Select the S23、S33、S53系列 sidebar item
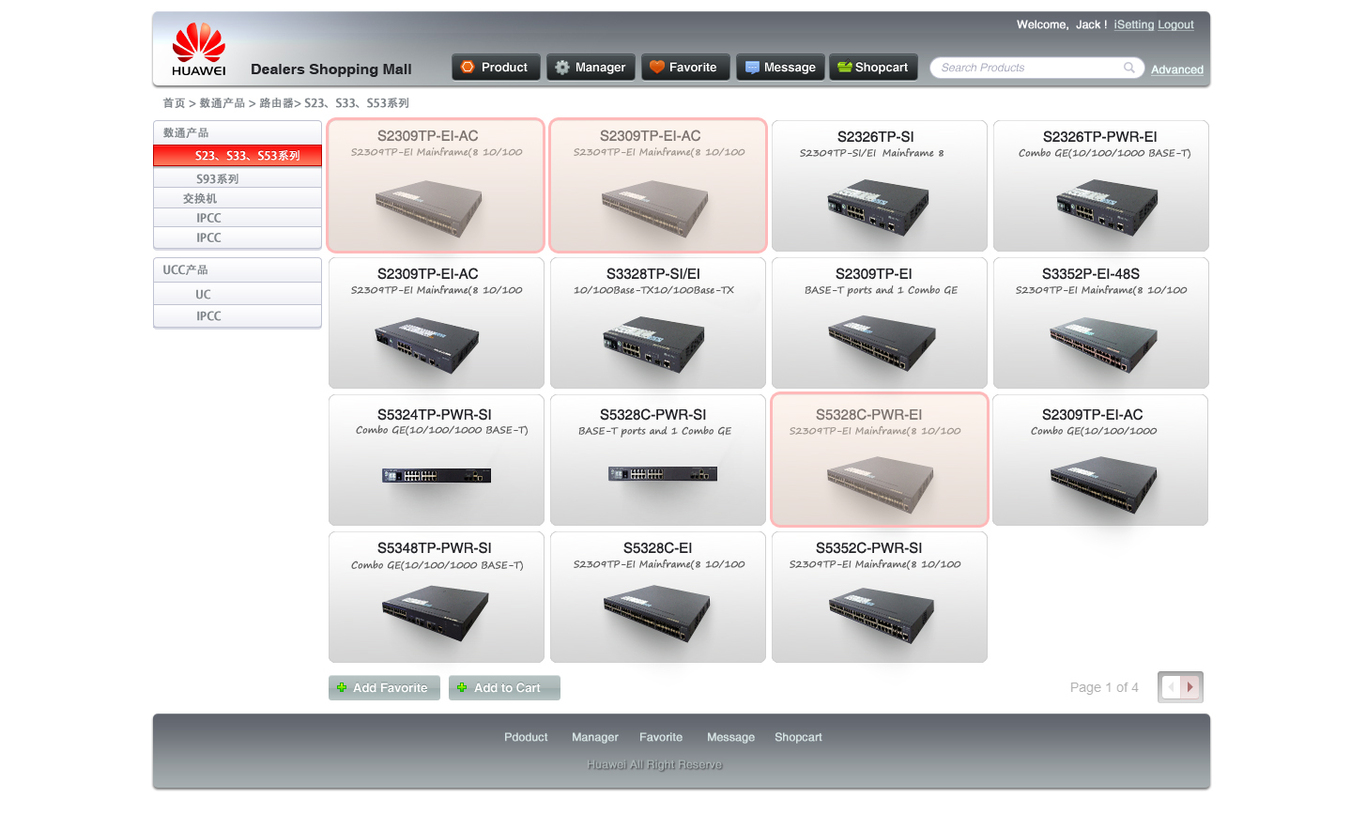1366x829 pixels. click(237, 156)
